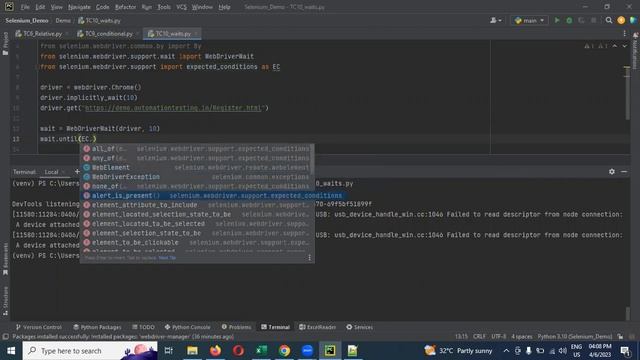Open Zoom from the taskbar
This screenshot has width=640, height=360.
[x=307, y=351]
